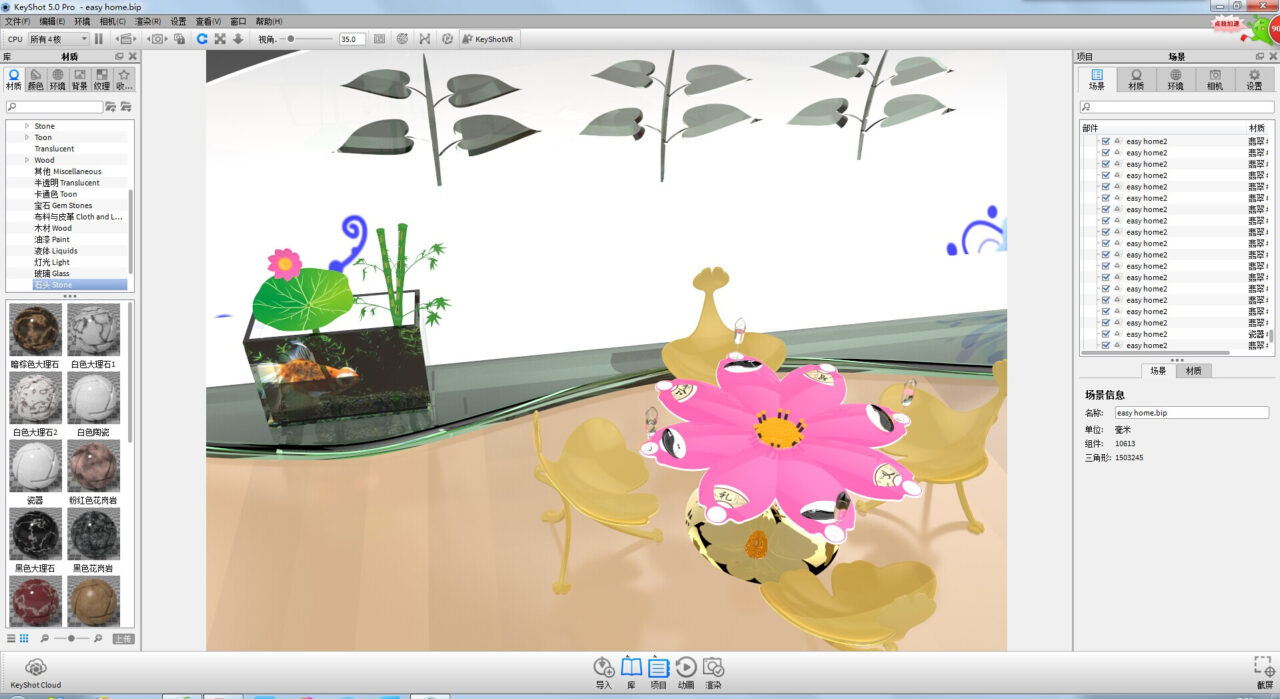
Task: Disable visibility of the last easy home2 part
Action: [x=1105, y=345]
